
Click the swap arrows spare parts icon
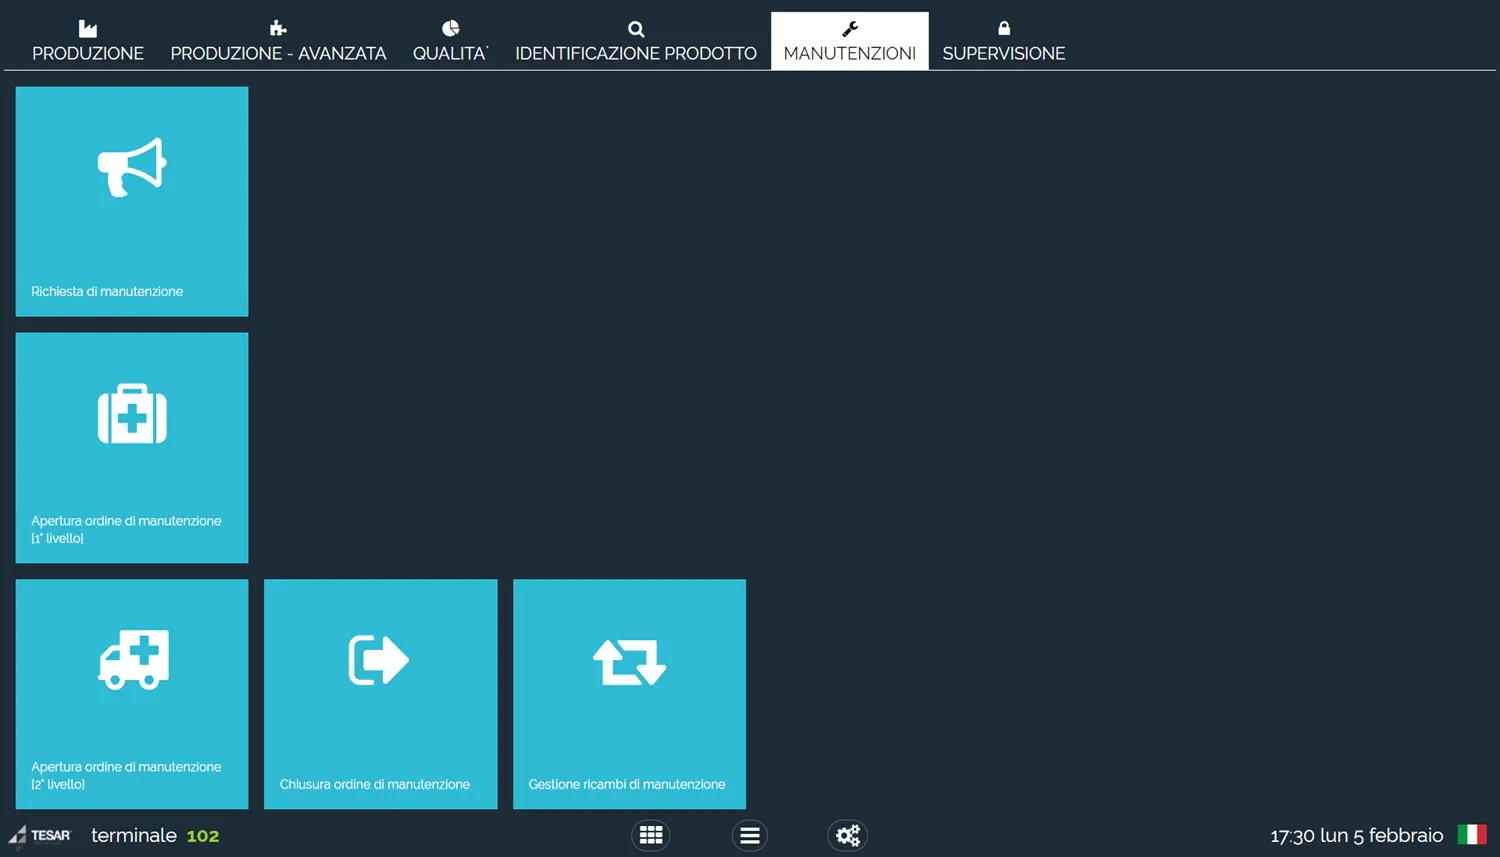point(629,662)
